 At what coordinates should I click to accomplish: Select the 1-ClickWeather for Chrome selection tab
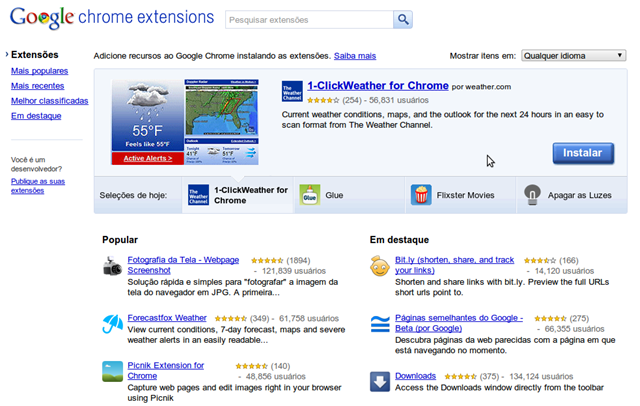tap(238, 195)
